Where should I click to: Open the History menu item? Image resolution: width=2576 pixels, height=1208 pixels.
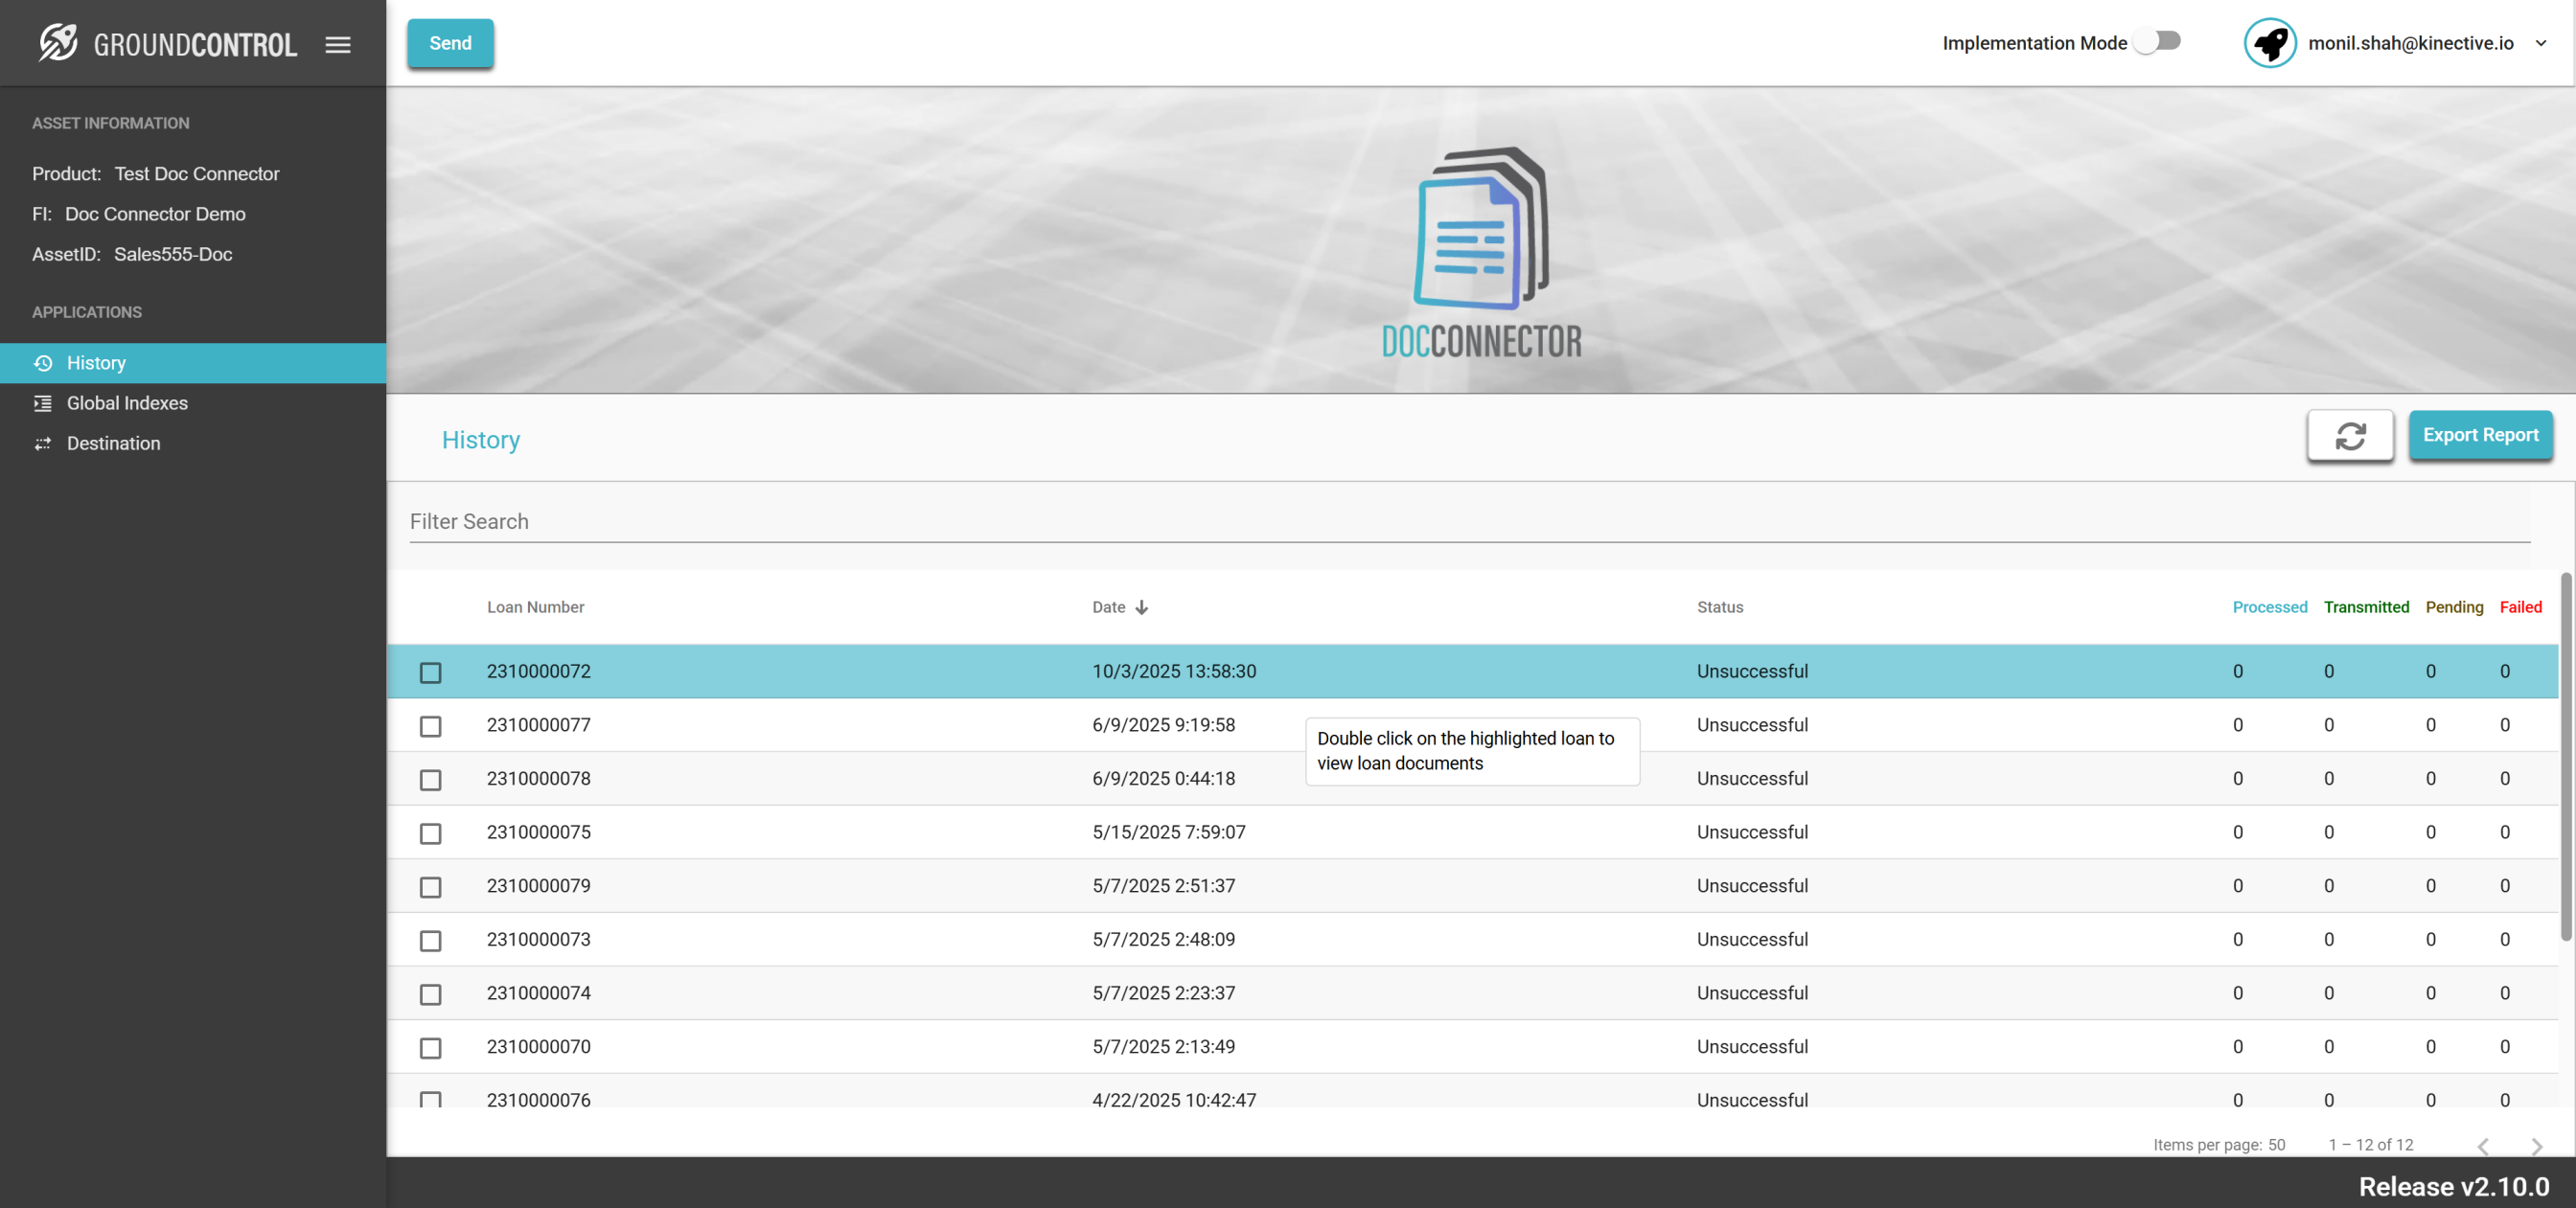tap(96, 363)
